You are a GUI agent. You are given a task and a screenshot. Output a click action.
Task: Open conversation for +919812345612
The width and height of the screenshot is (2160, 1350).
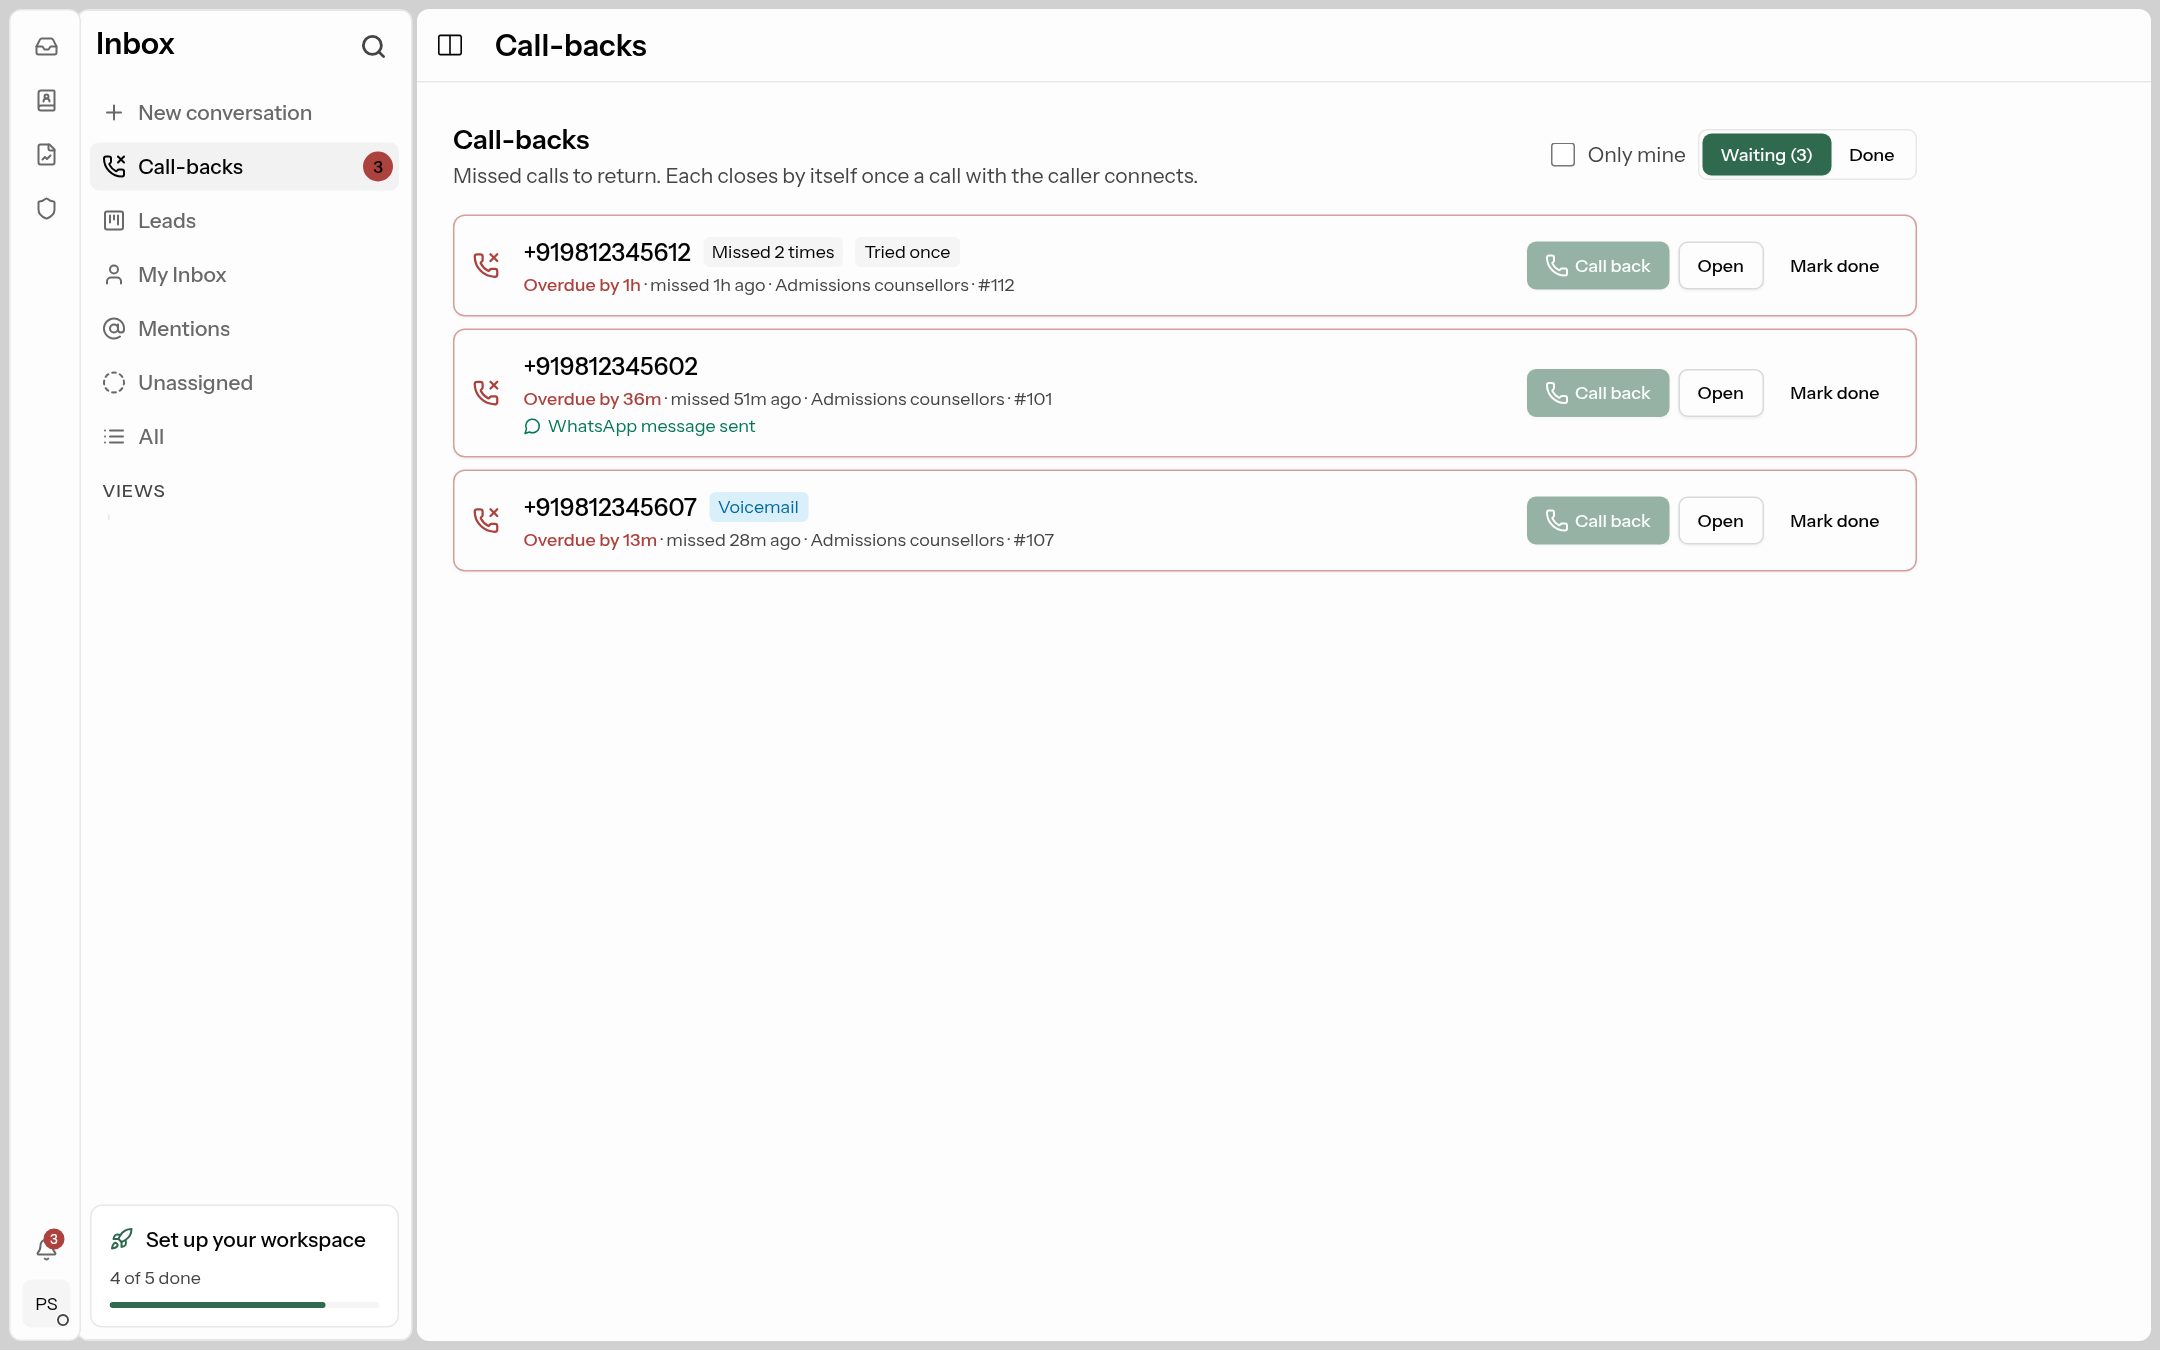tap(1720, 265)
